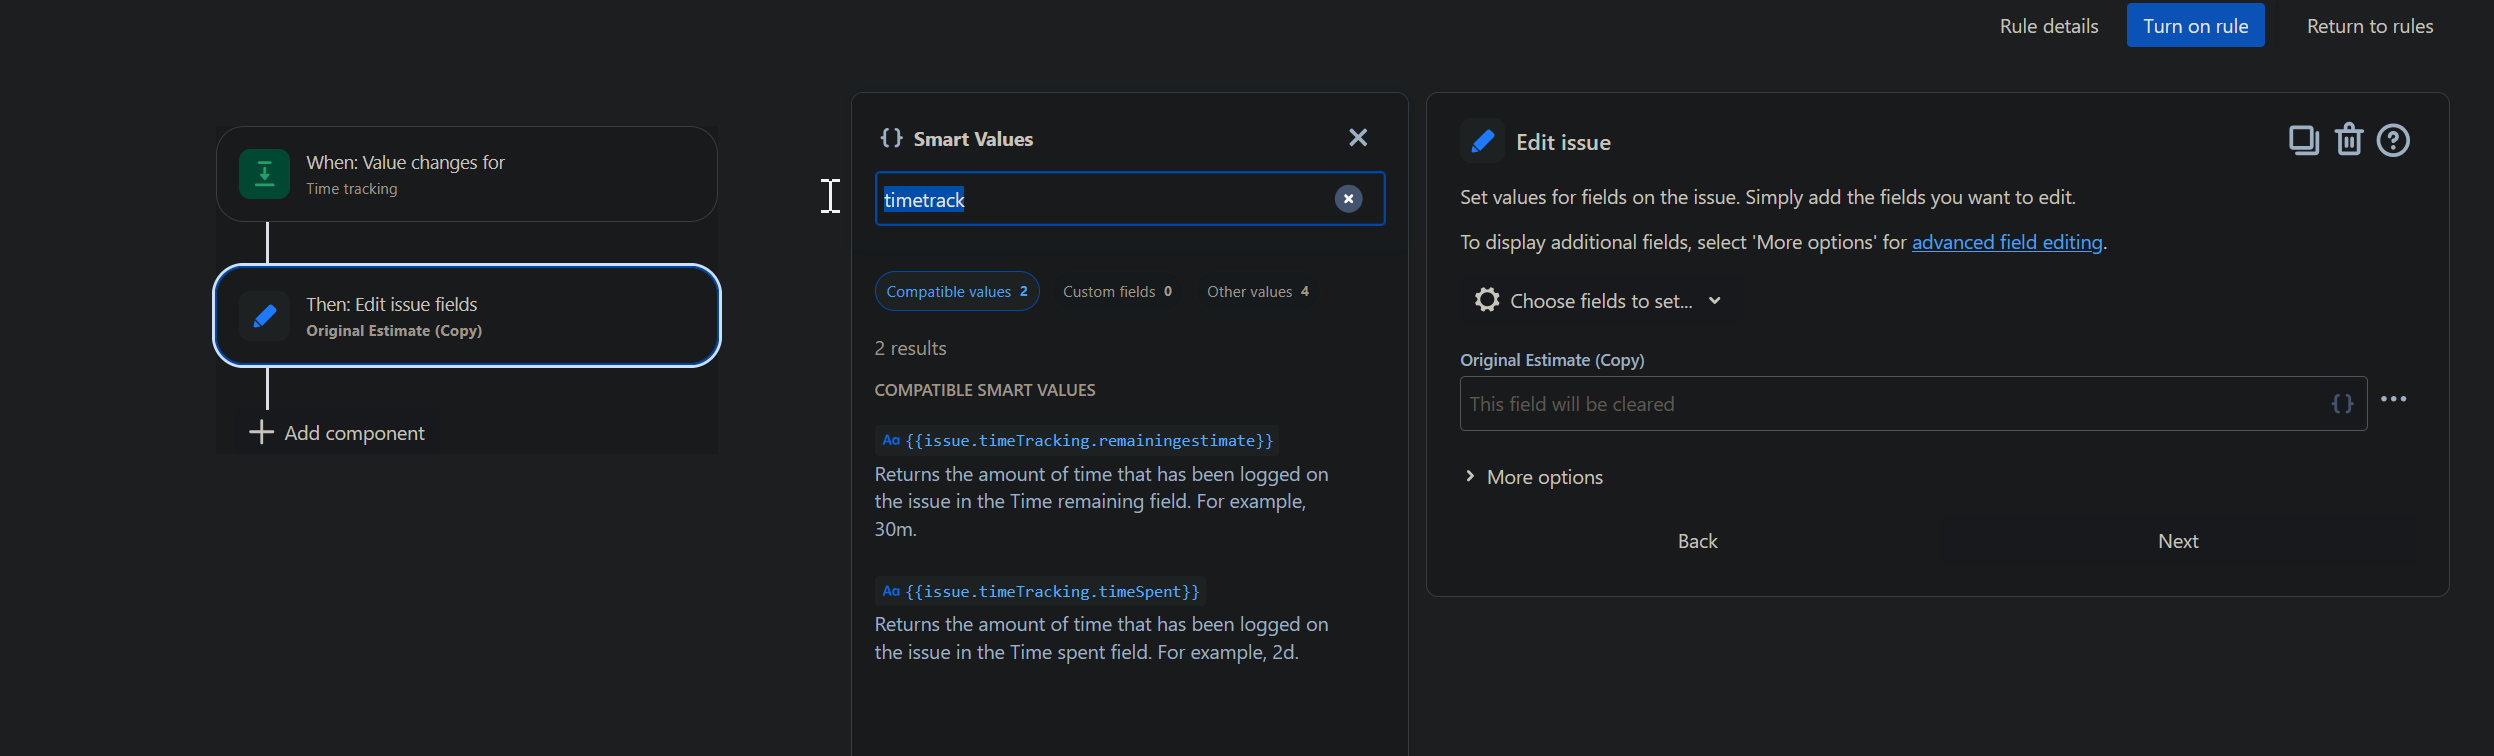Click the pencil icon on Edit issue fields
The width and height of the screenshot is (2494, 756).
click(264, 317)
